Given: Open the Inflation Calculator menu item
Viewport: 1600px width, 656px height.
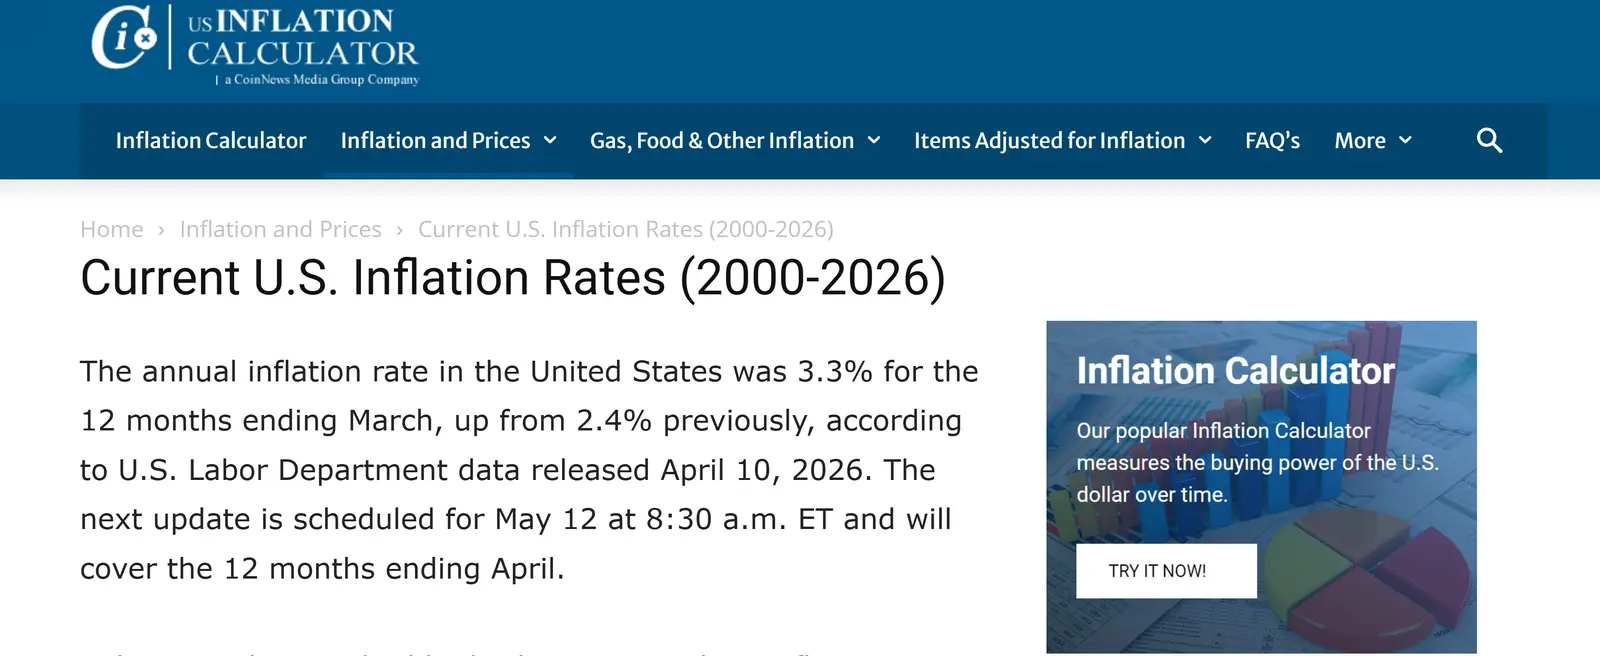Looking at the screenshot, I should coord(211,141).
